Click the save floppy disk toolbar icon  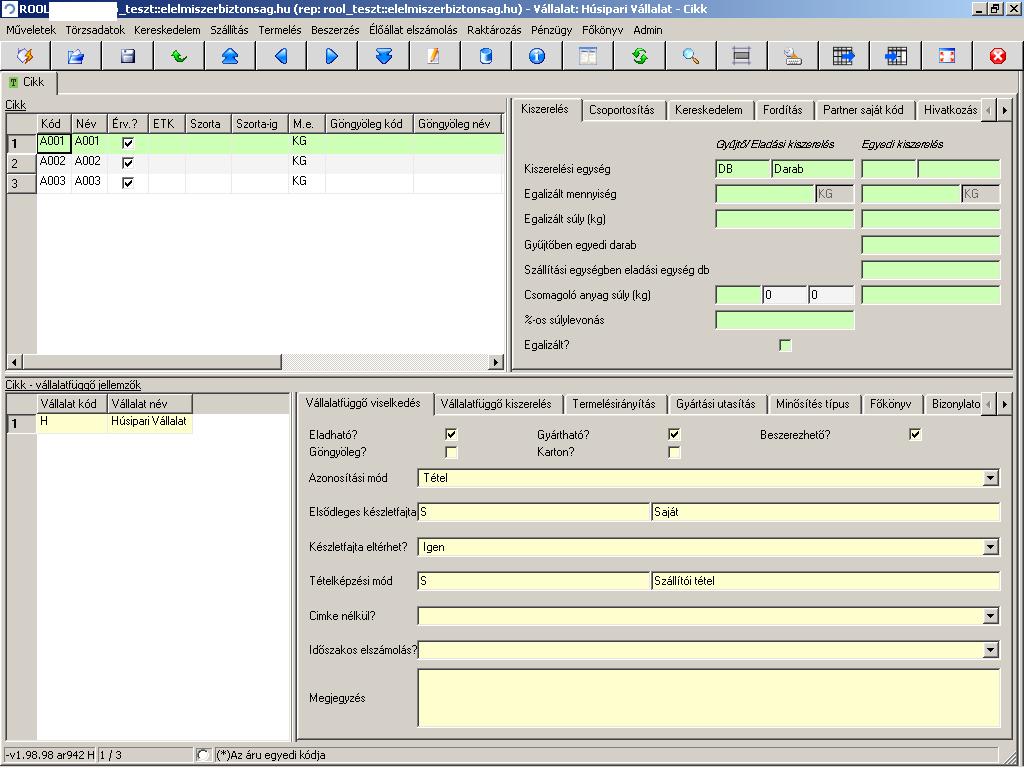128,56
